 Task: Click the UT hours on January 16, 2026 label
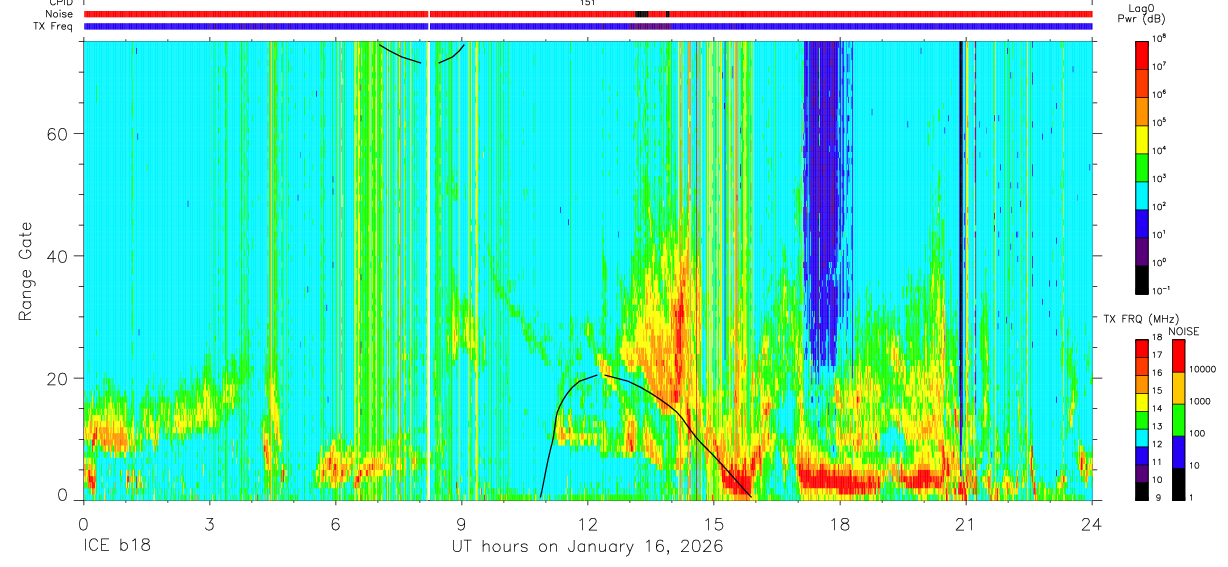click(x=588, y=547)
